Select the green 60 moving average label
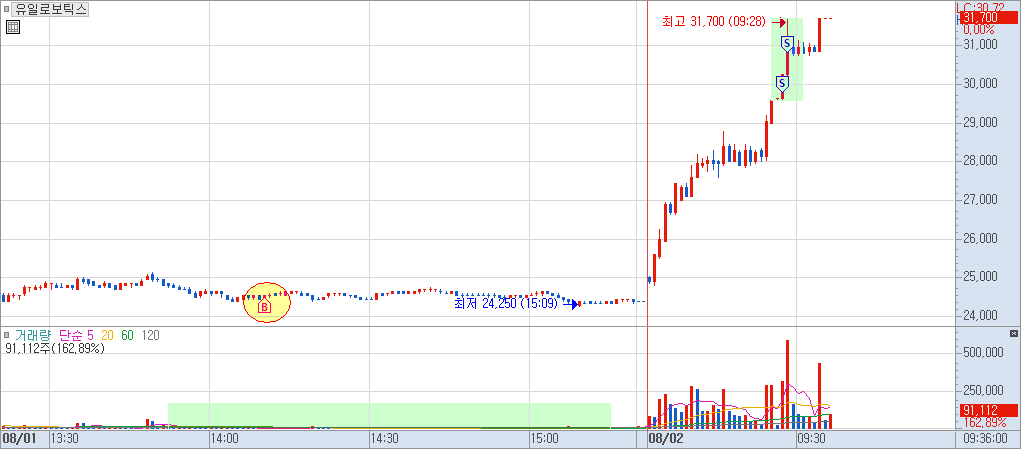Viewport: 1021px width, 449px height. coord(128,335)
